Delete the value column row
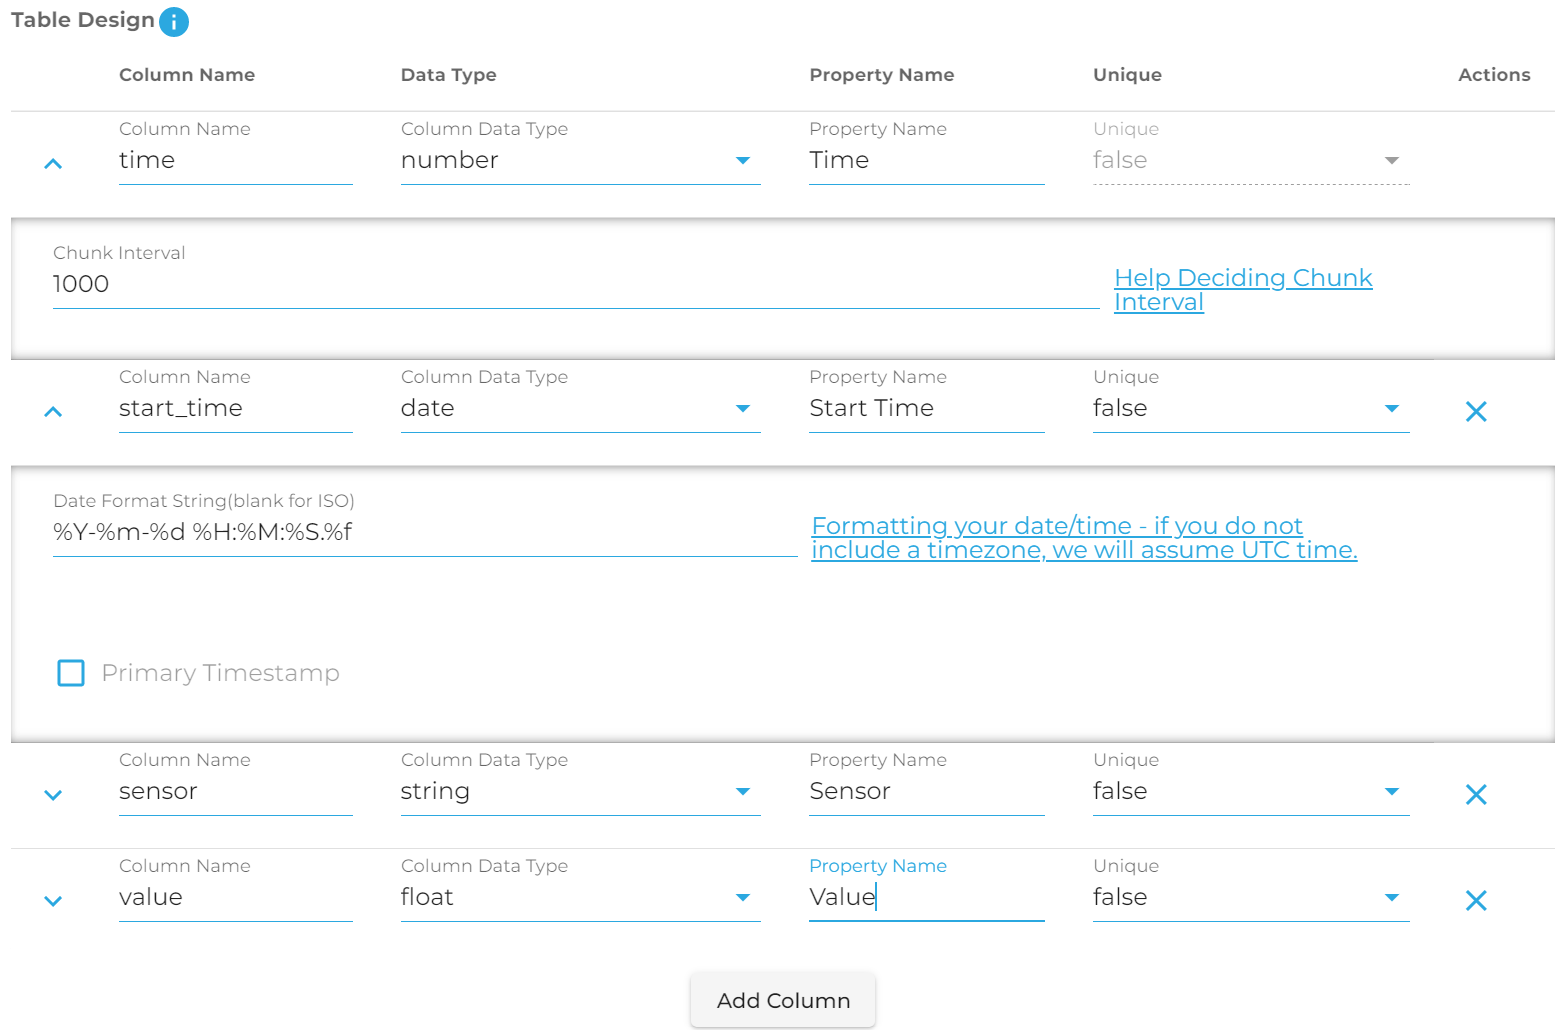 coord(1475,900)
